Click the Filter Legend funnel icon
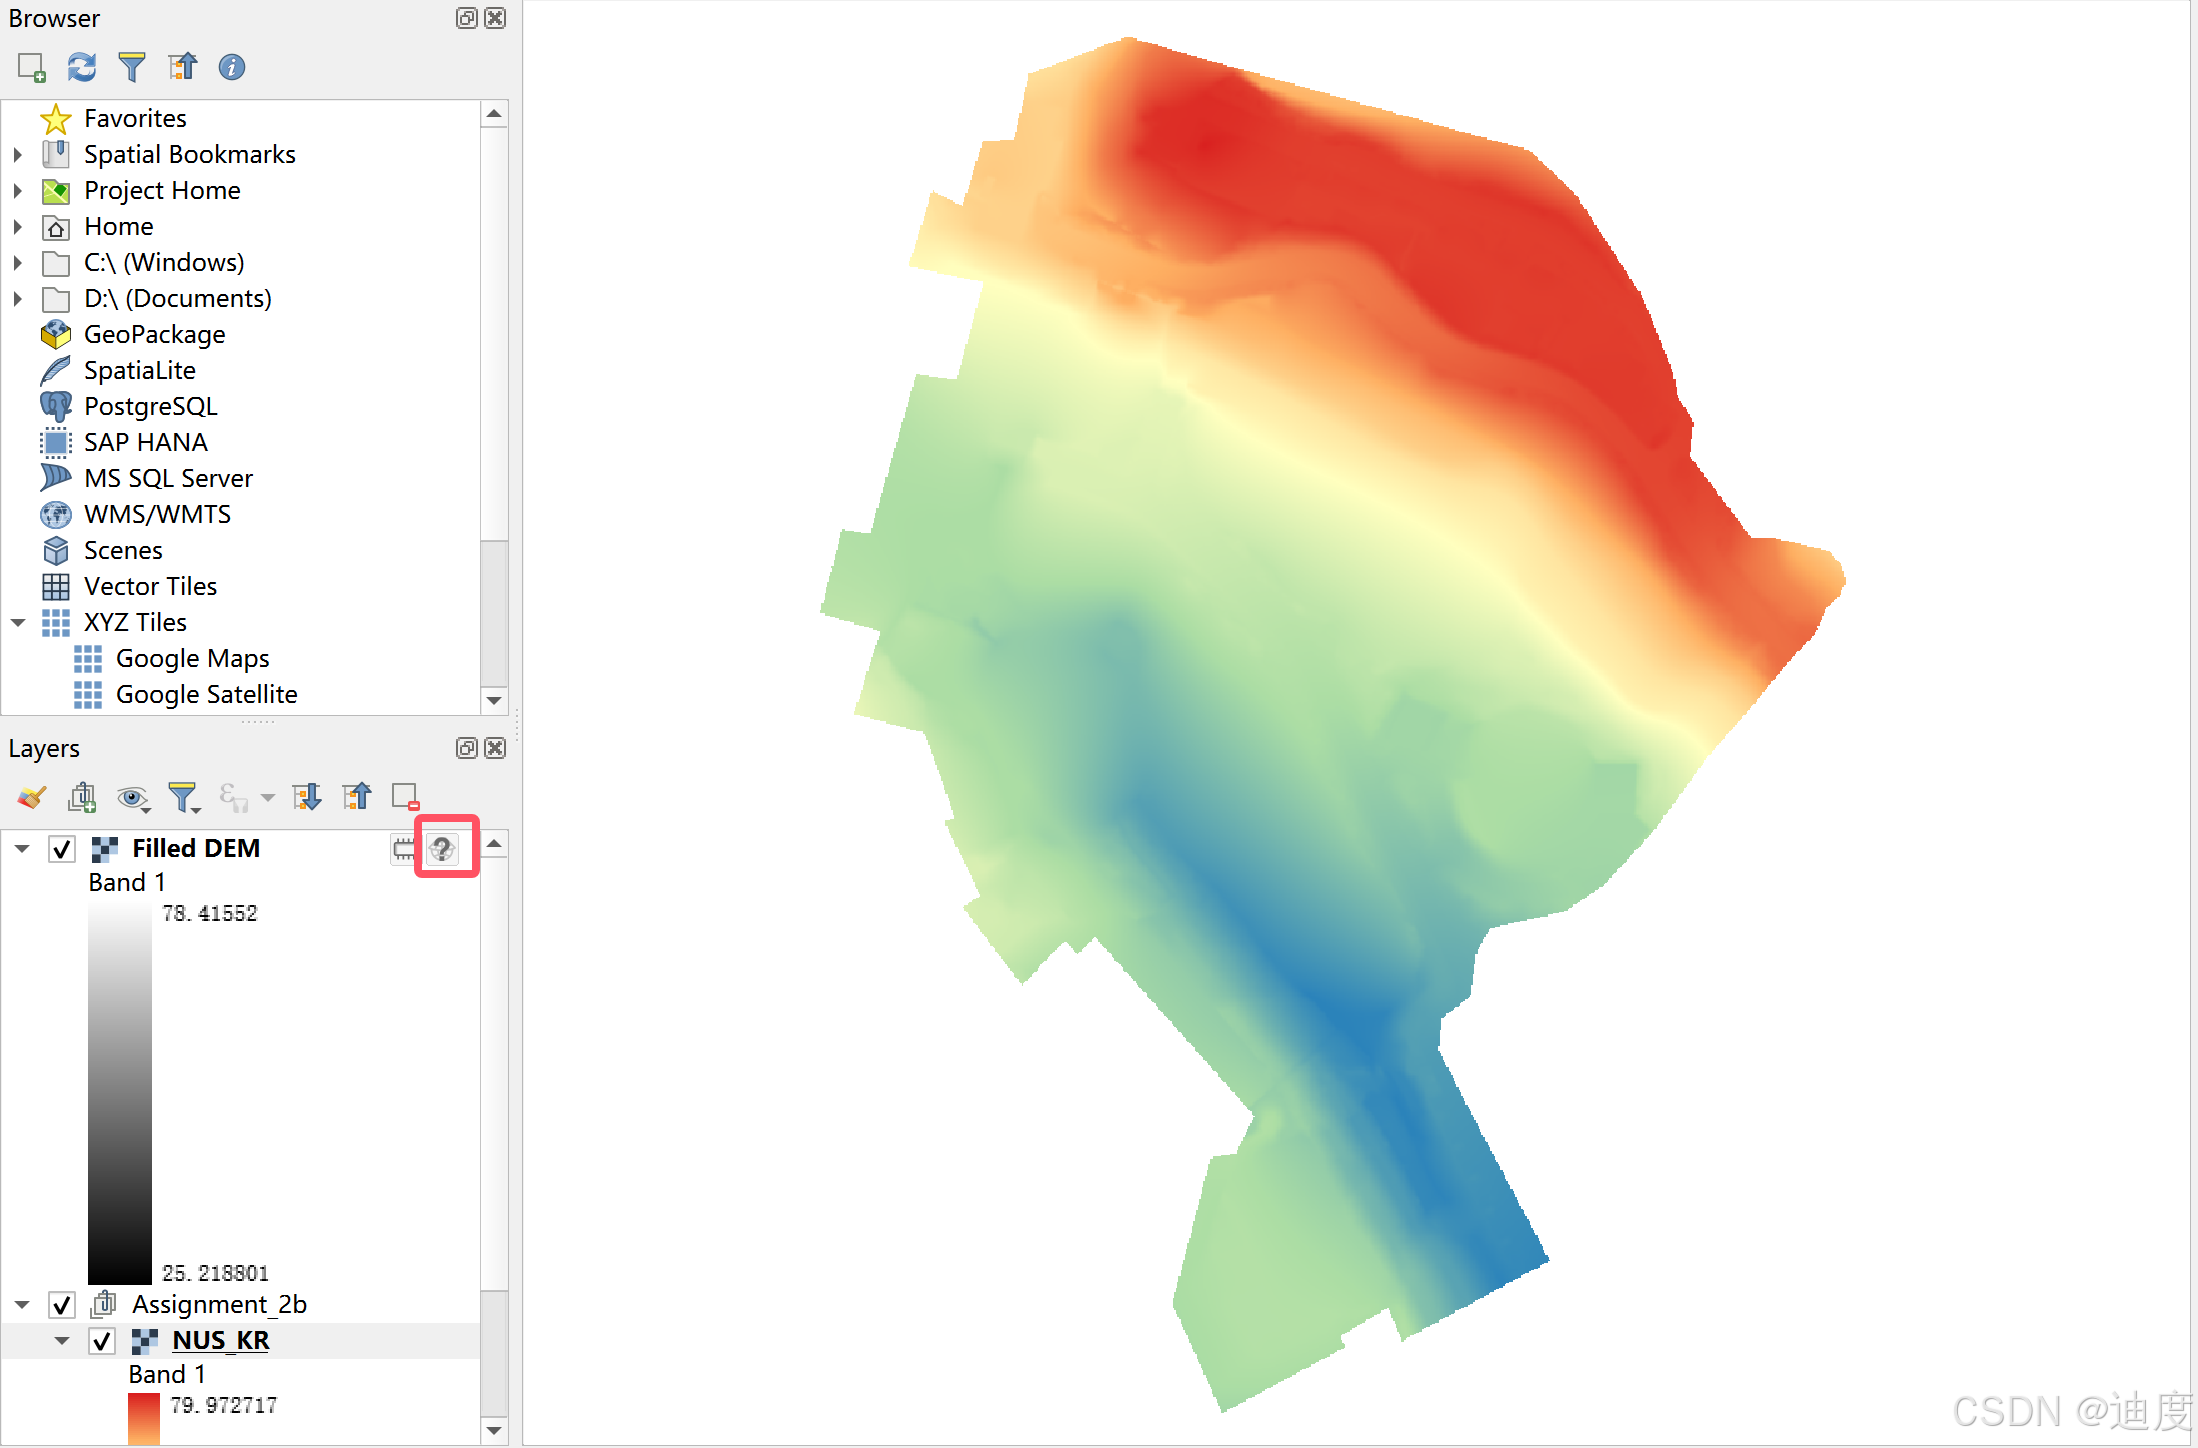Image resolution: width=2198 pixels, height=1448 pixels. 183,797
